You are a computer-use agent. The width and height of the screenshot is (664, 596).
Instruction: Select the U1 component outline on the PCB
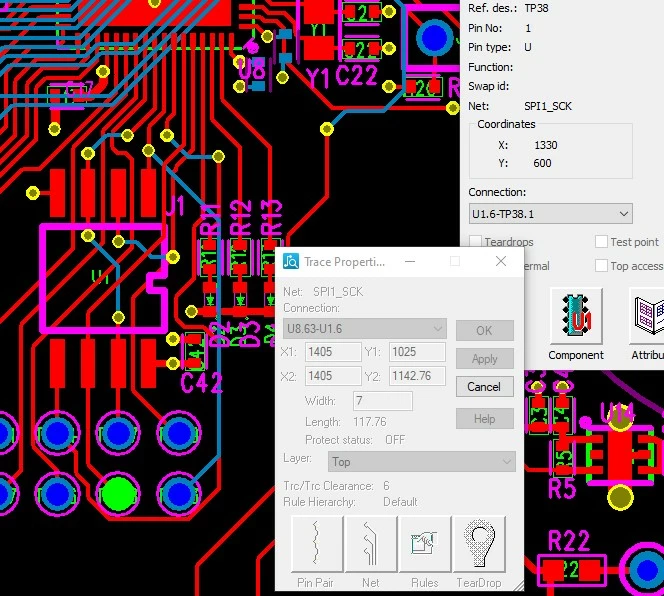103,279
